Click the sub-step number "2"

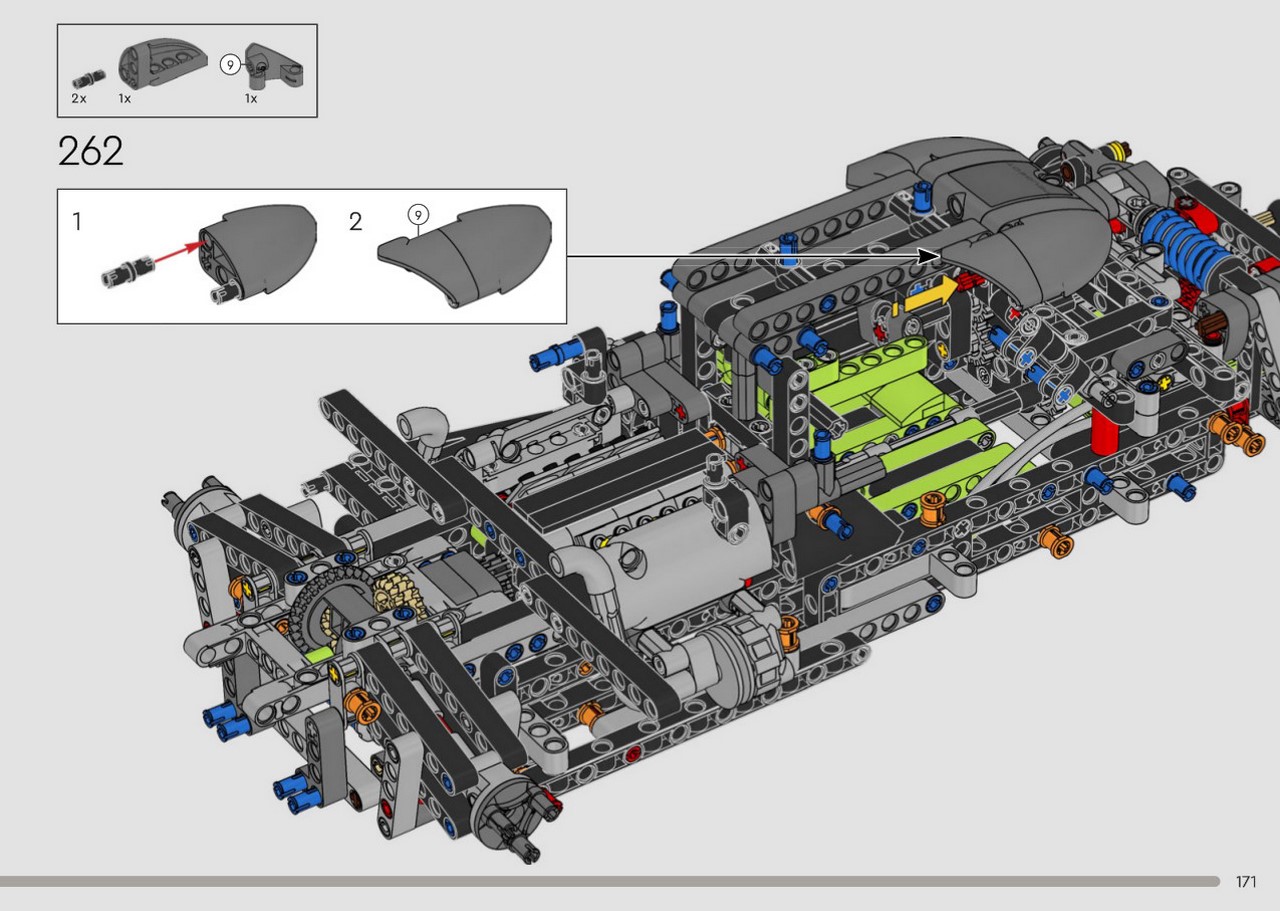pos(356,222)
